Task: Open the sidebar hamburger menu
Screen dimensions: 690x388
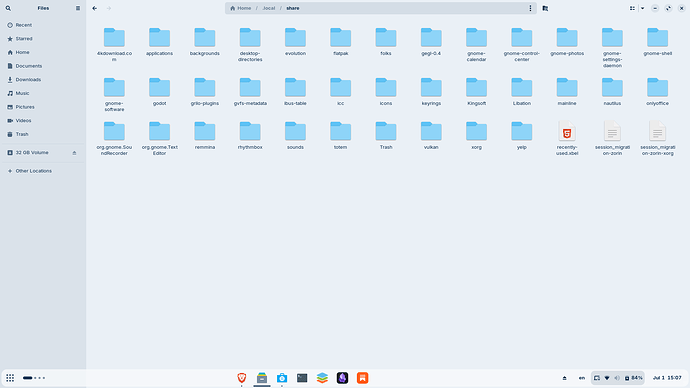Action: (x=78, y=8)
